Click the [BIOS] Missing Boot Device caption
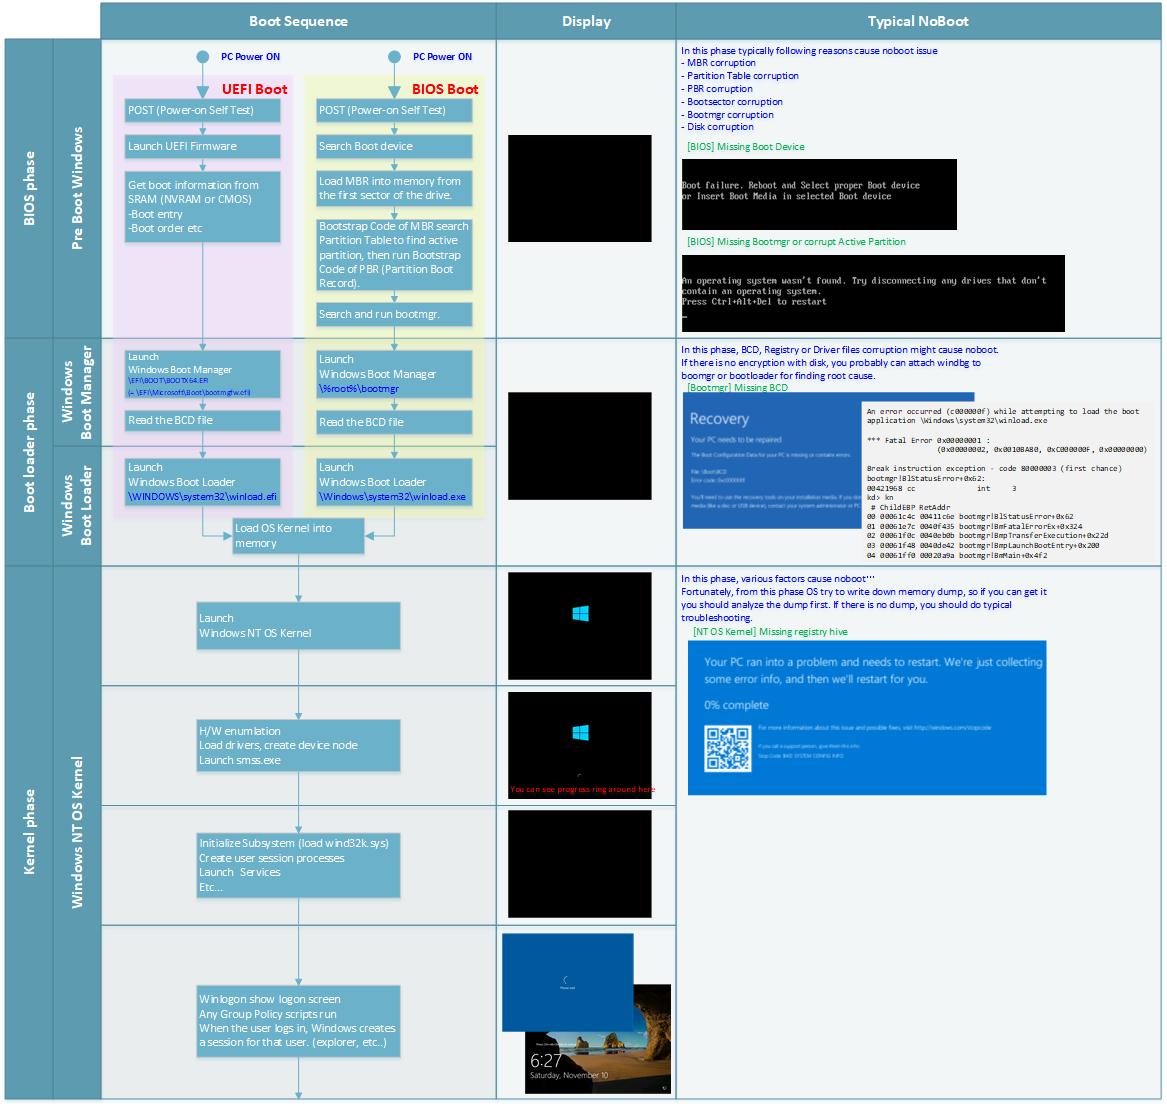1167x1107 pixels. (746, 147)
